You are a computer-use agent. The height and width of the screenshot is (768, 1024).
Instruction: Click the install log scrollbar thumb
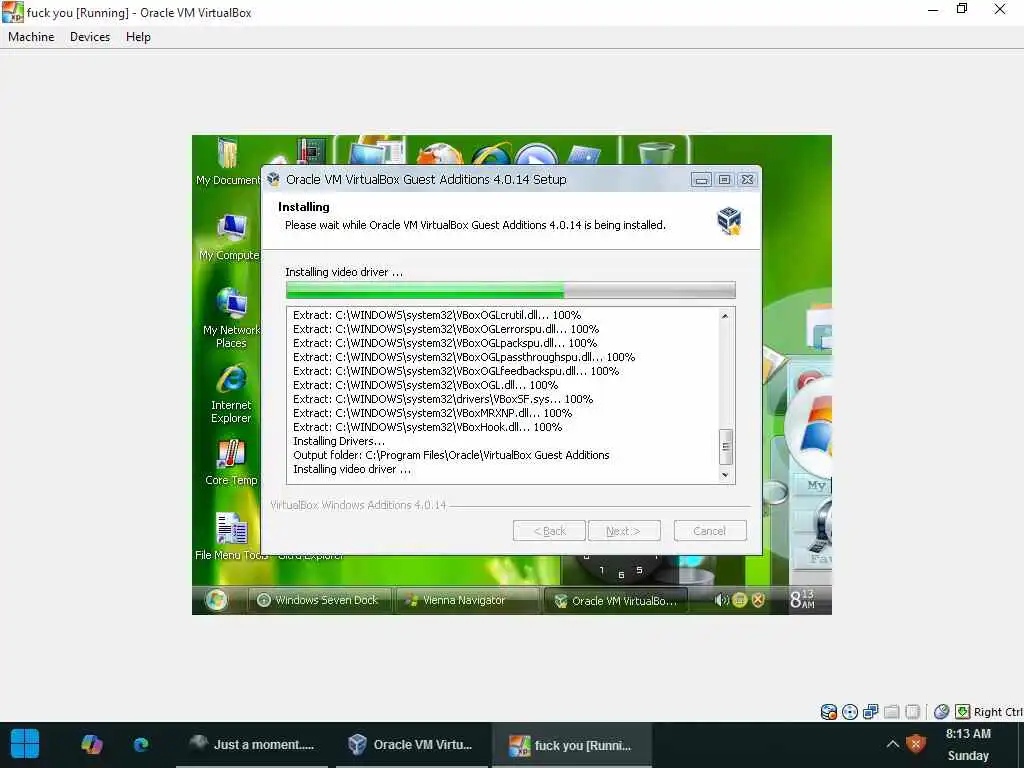click(x=725, y=446)
